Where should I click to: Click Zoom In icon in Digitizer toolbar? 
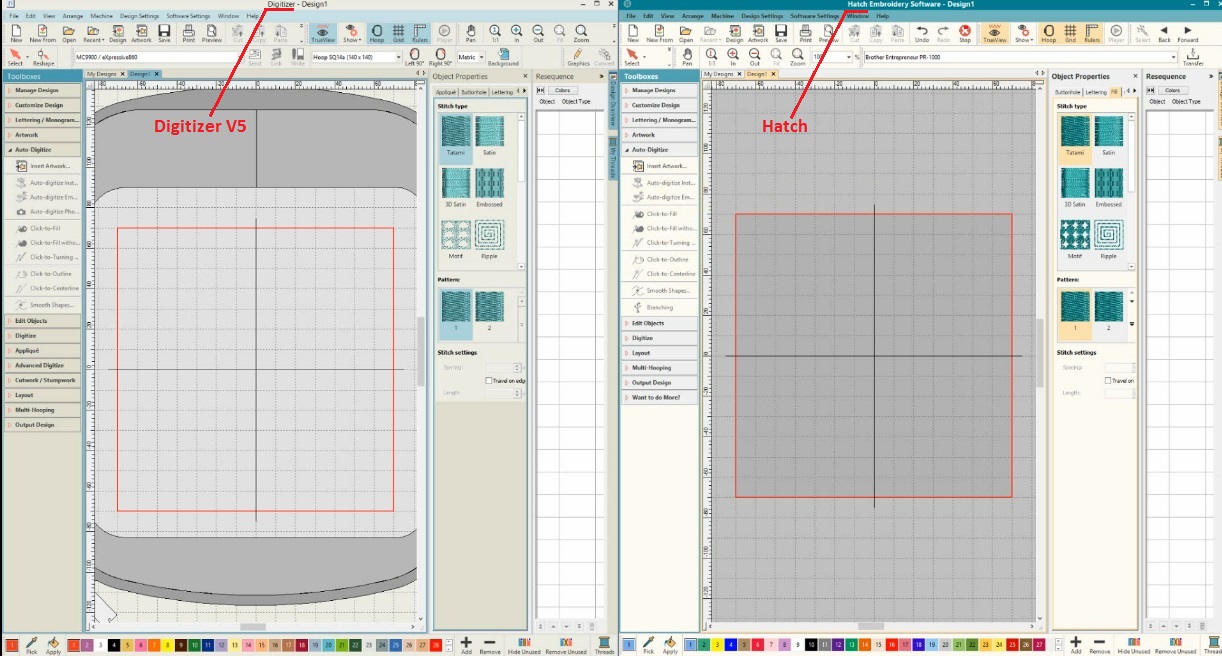pyautogui.click(x=517, y=33)
